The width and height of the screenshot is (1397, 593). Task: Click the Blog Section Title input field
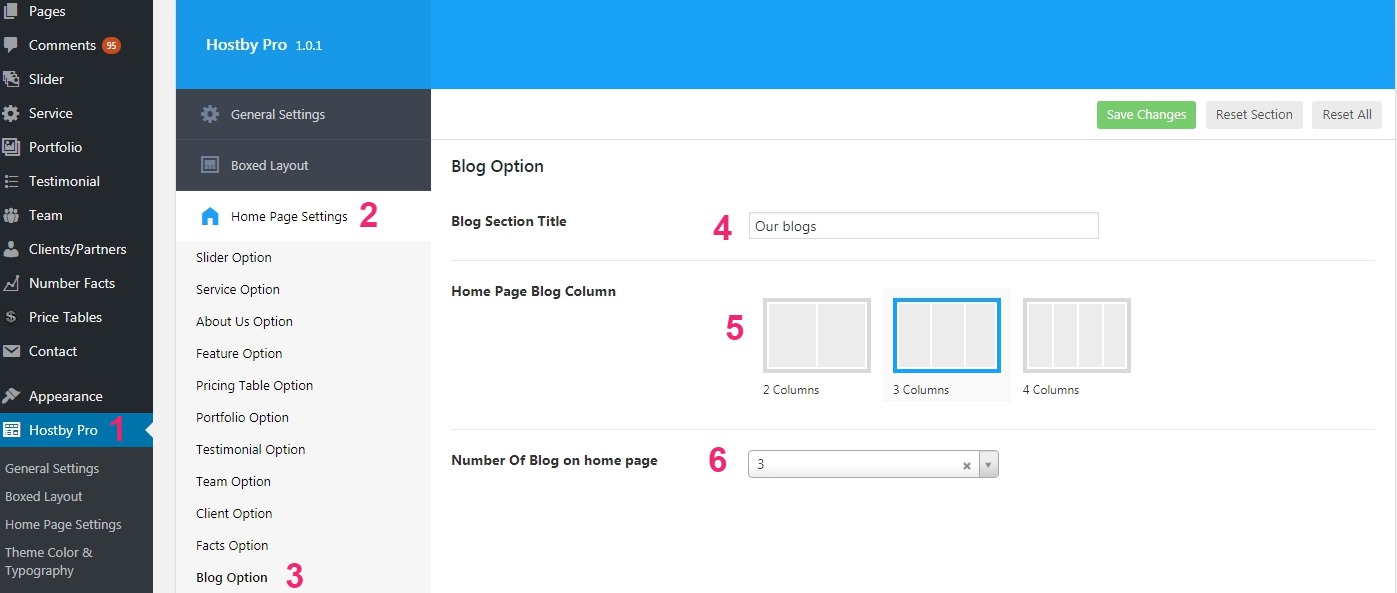923,226
